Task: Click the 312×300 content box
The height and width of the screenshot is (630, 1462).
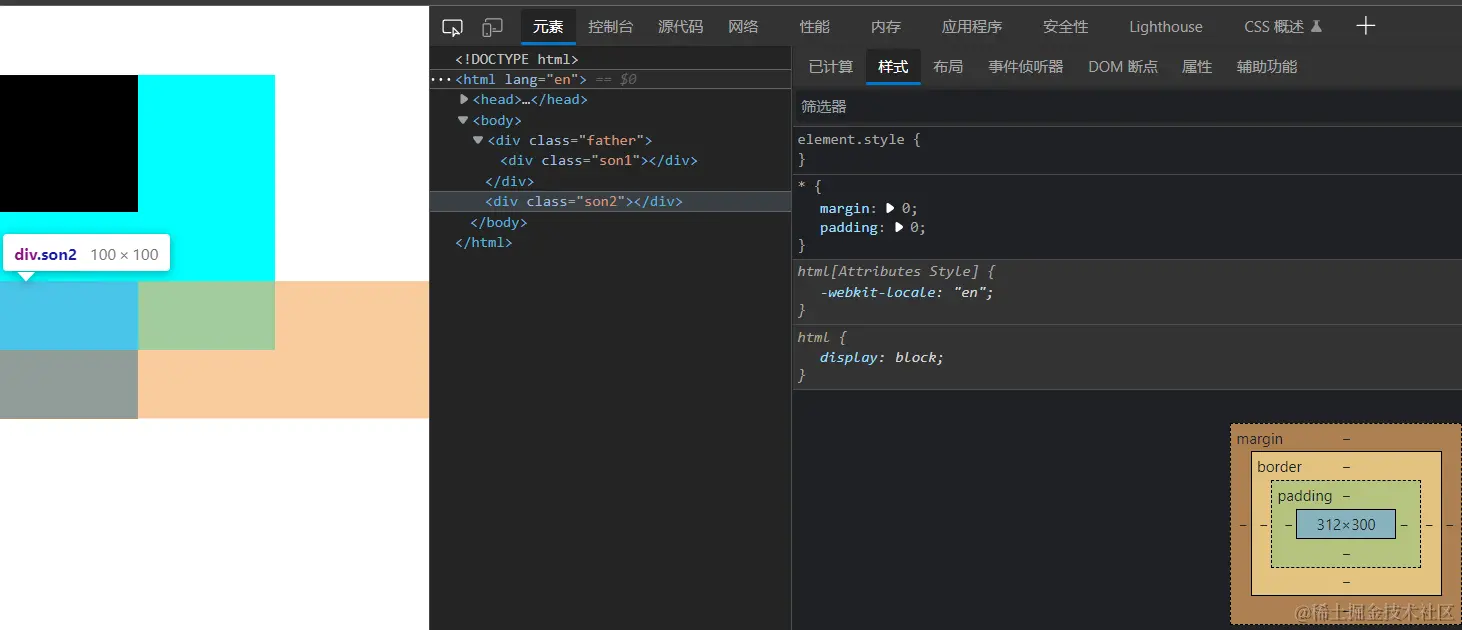Action: (1345, 524)
